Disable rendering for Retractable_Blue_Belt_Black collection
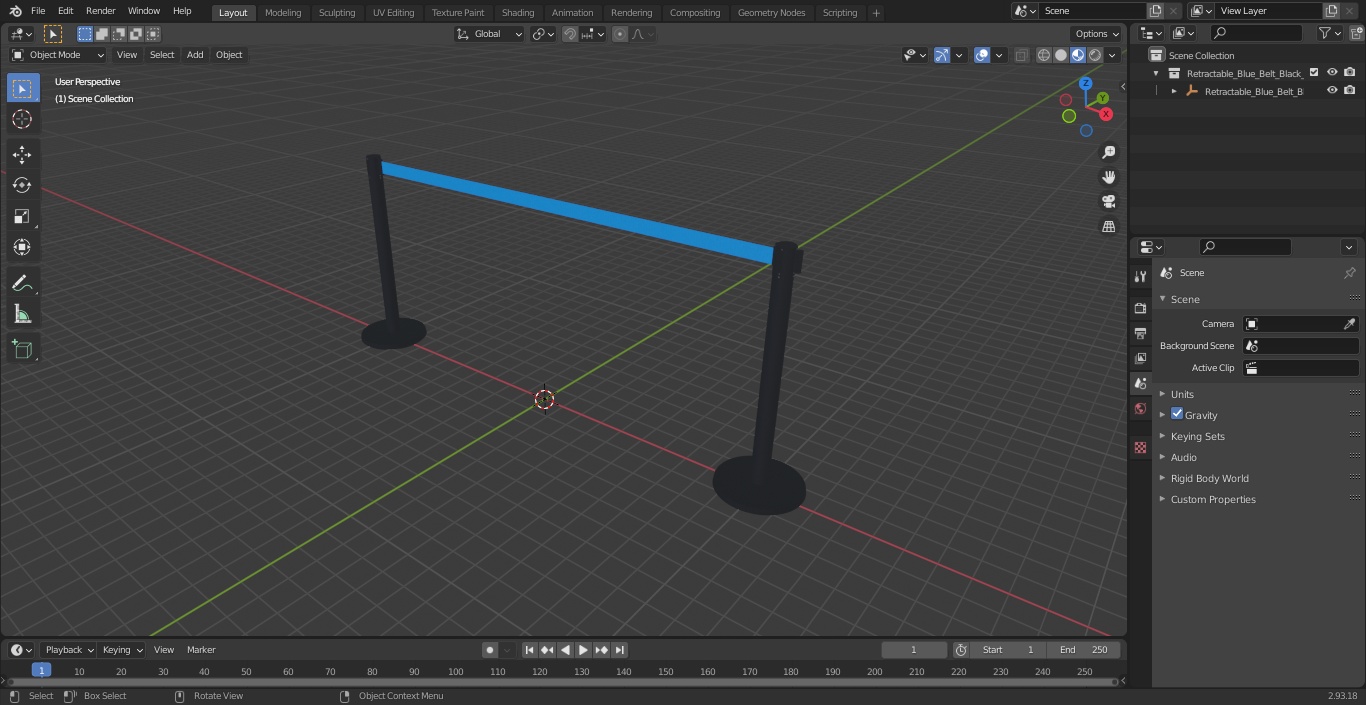 (1350, 72)
